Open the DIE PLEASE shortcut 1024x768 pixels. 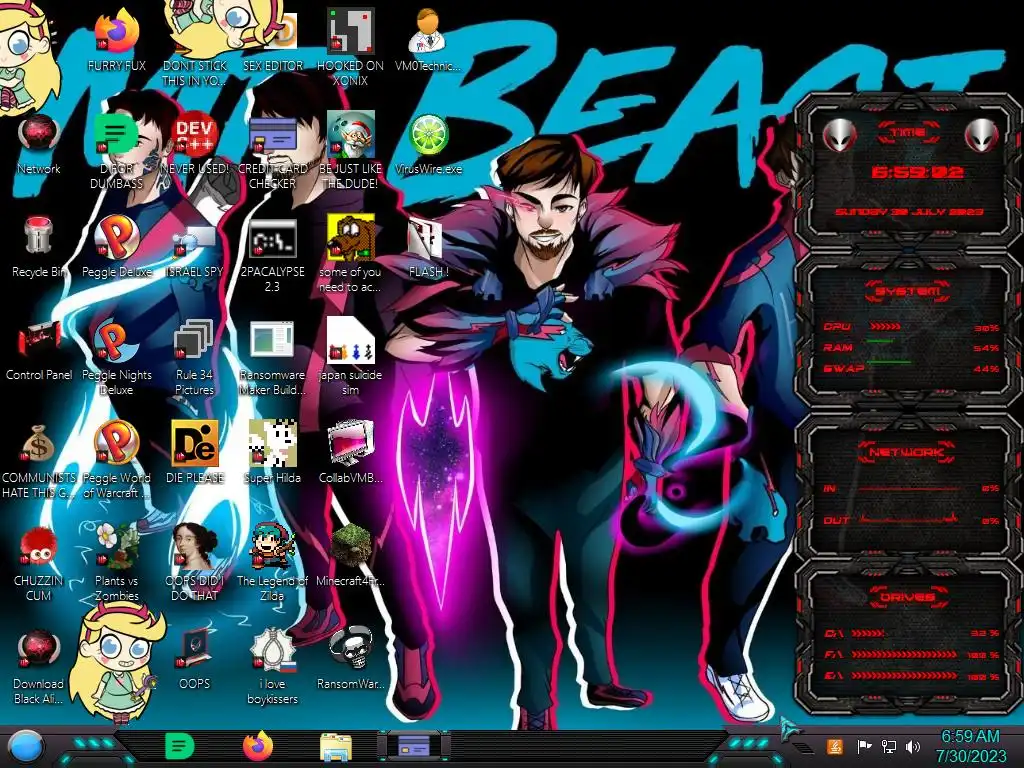pos(194,442)
